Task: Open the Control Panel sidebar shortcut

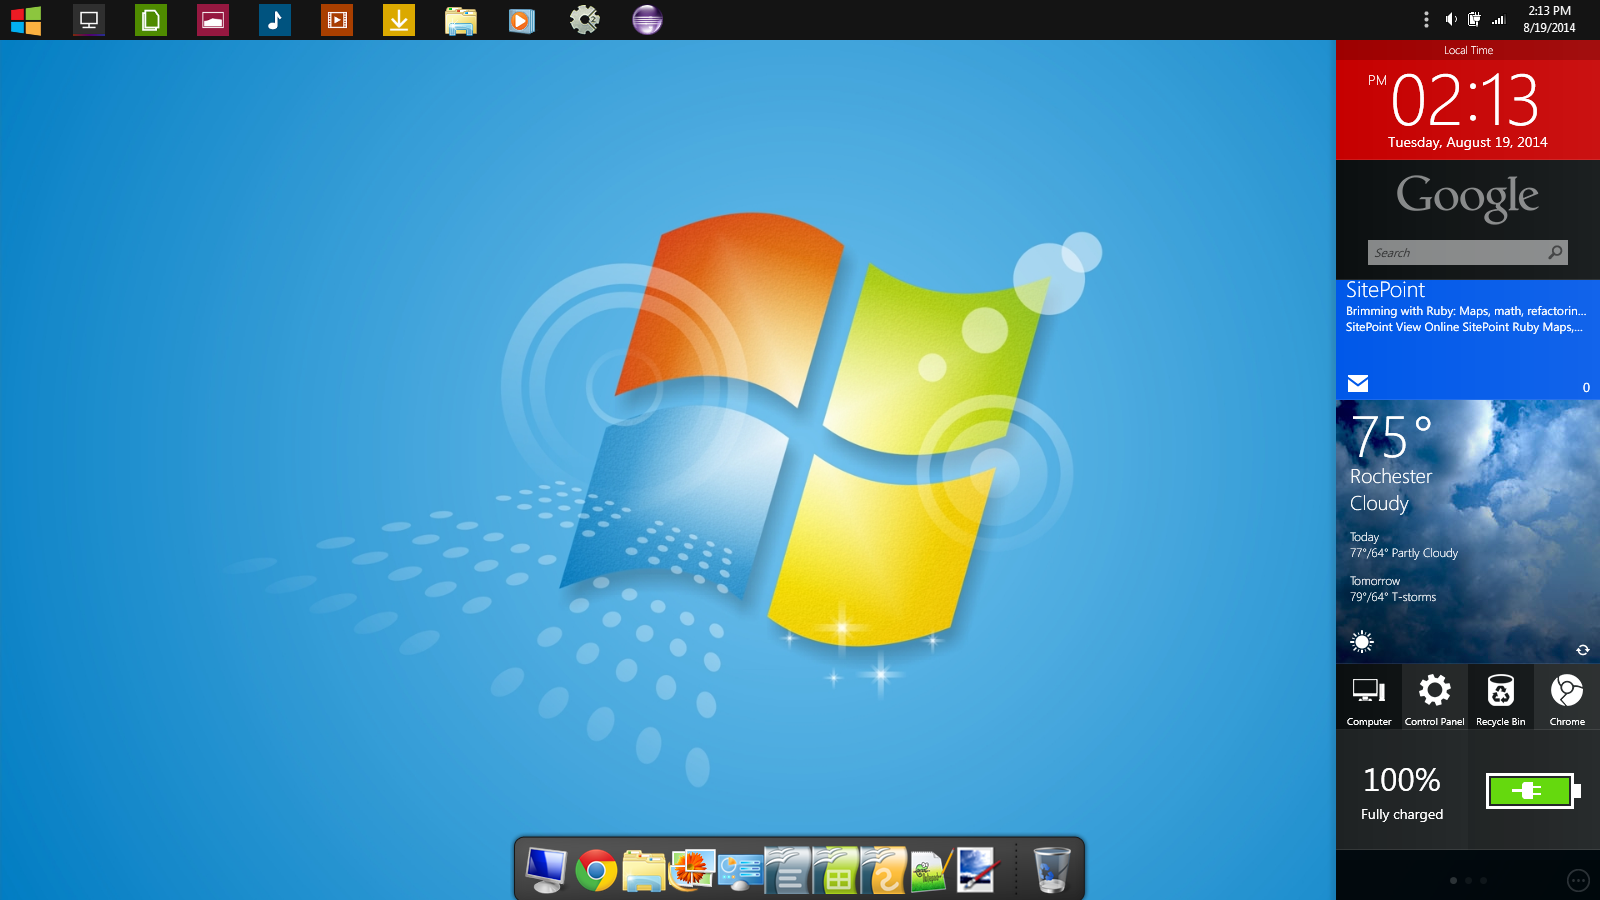Action: point(1435,697)
